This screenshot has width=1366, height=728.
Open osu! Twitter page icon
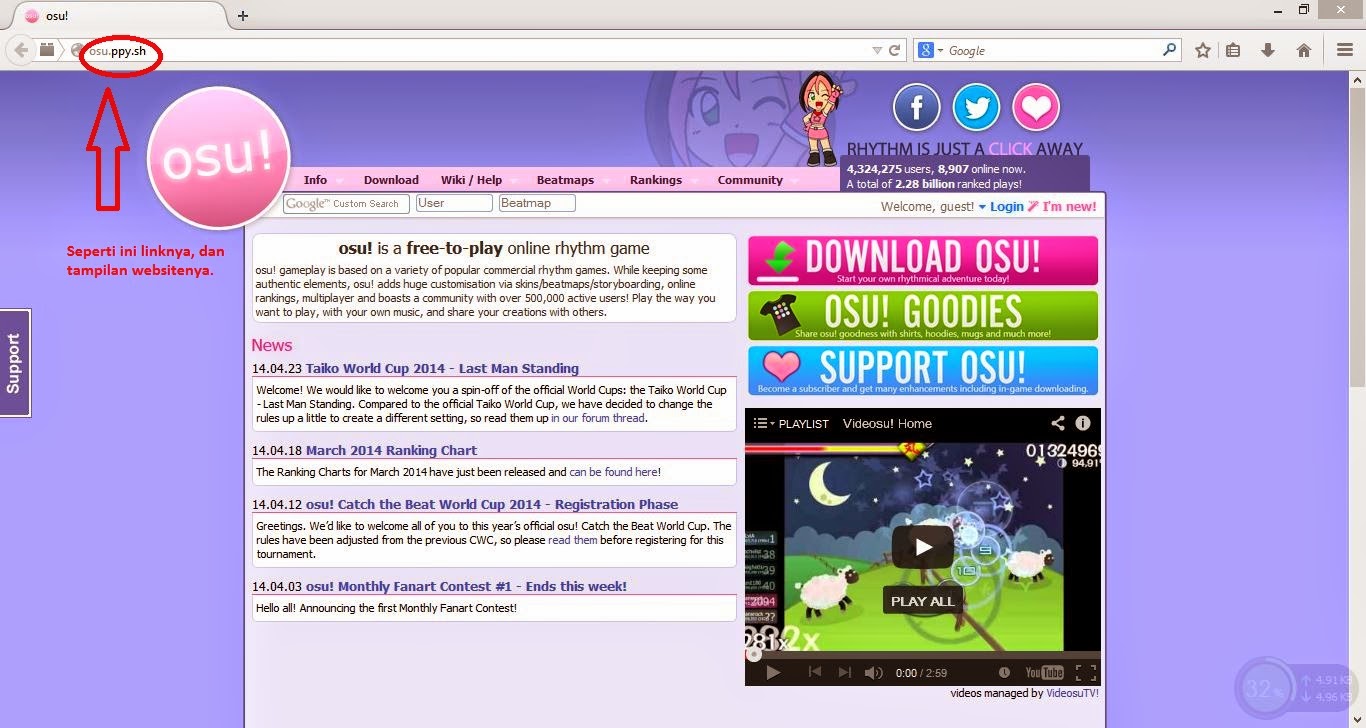tap(977, 107)
